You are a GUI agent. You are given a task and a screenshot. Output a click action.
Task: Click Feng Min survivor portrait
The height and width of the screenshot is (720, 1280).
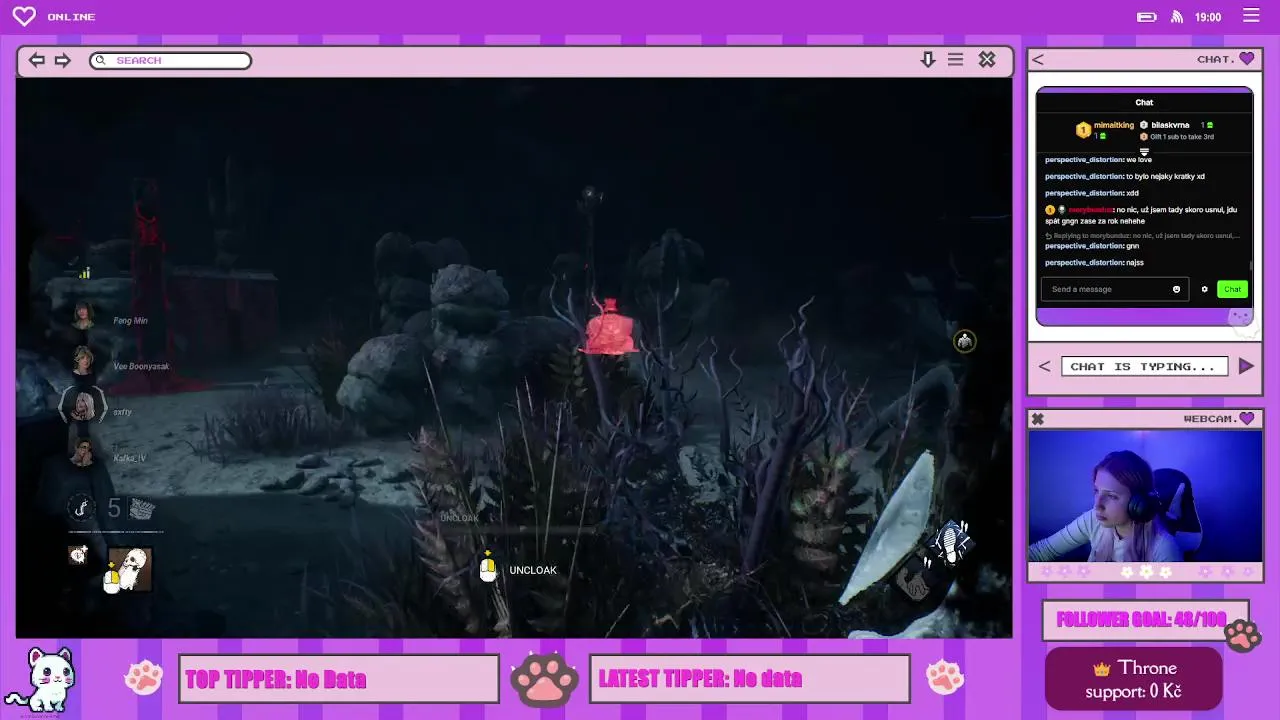pyautogui.click(x=83, y=316)
